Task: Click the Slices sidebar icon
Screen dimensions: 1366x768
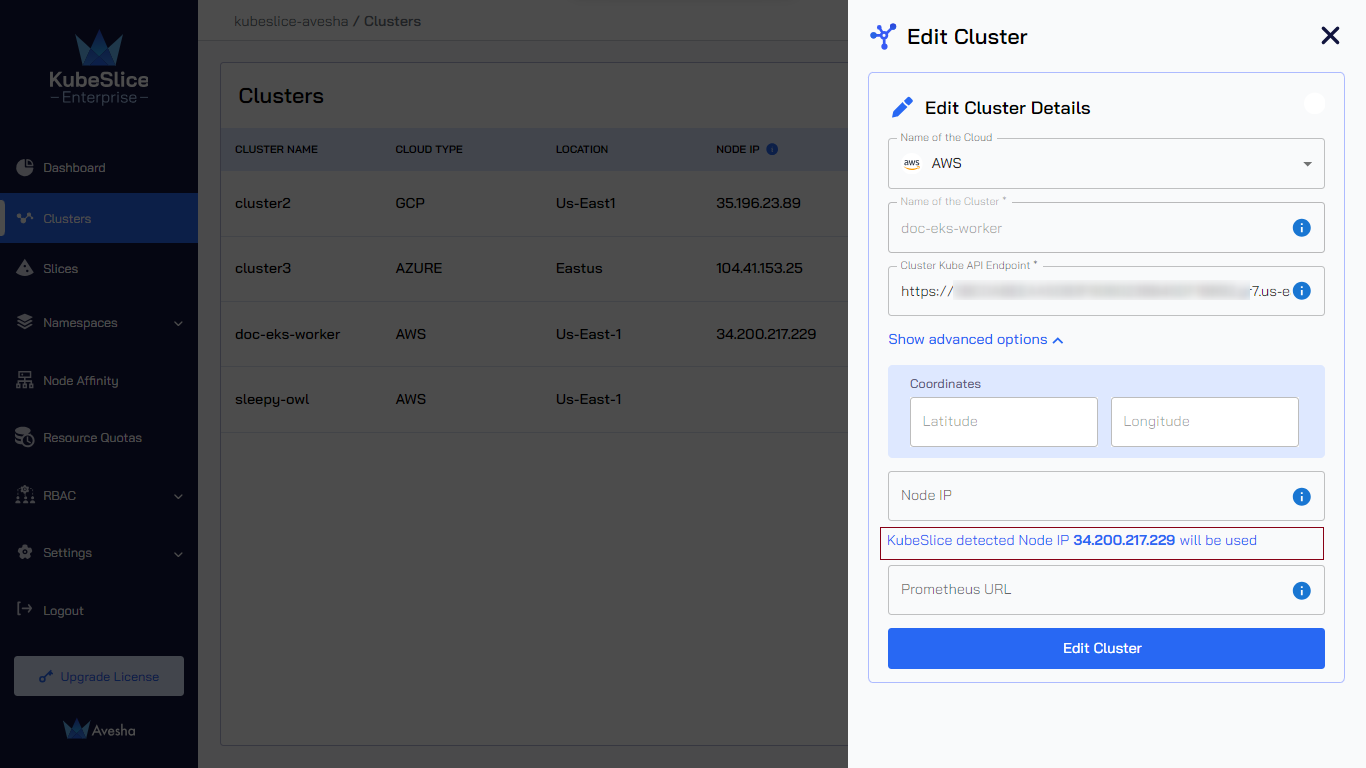Action: point(25,268)
